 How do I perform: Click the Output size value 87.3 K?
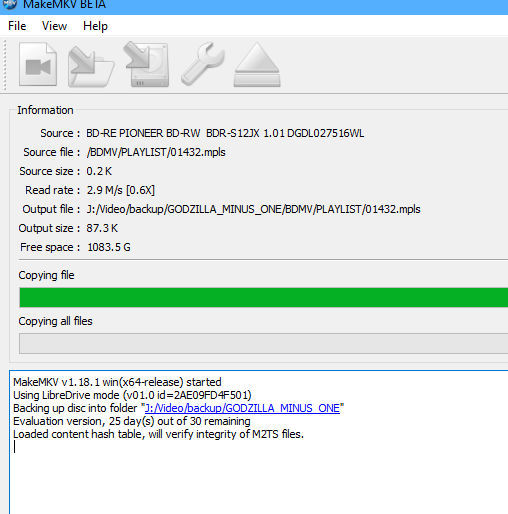tap(102, 228)
